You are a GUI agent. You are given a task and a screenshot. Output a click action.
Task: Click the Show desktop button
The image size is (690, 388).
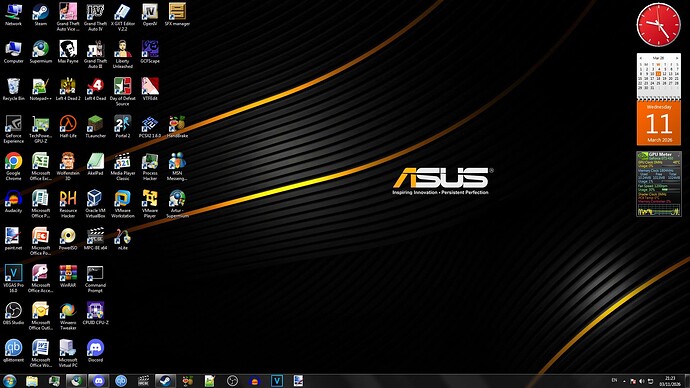(x=687, y=381)
